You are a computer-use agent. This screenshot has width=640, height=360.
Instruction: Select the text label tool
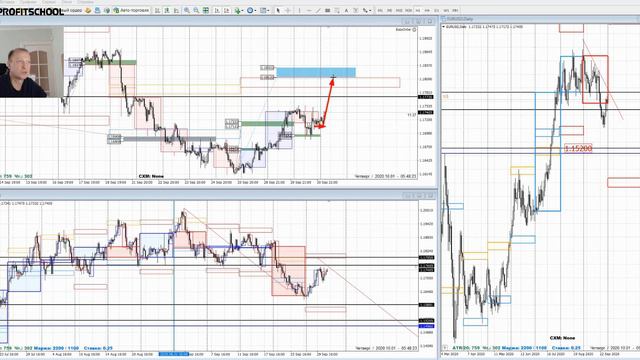point(356,10)
